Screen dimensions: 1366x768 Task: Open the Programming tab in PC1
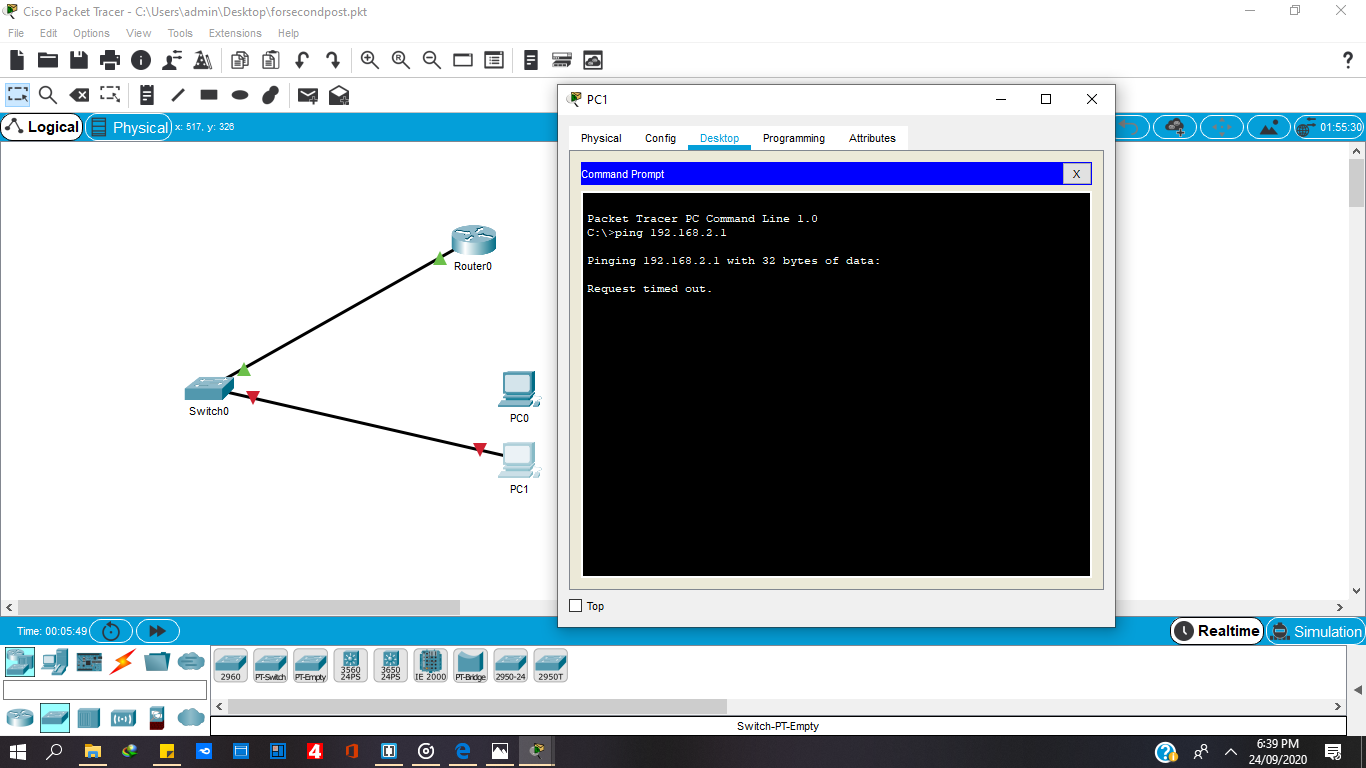coord(794,138)
